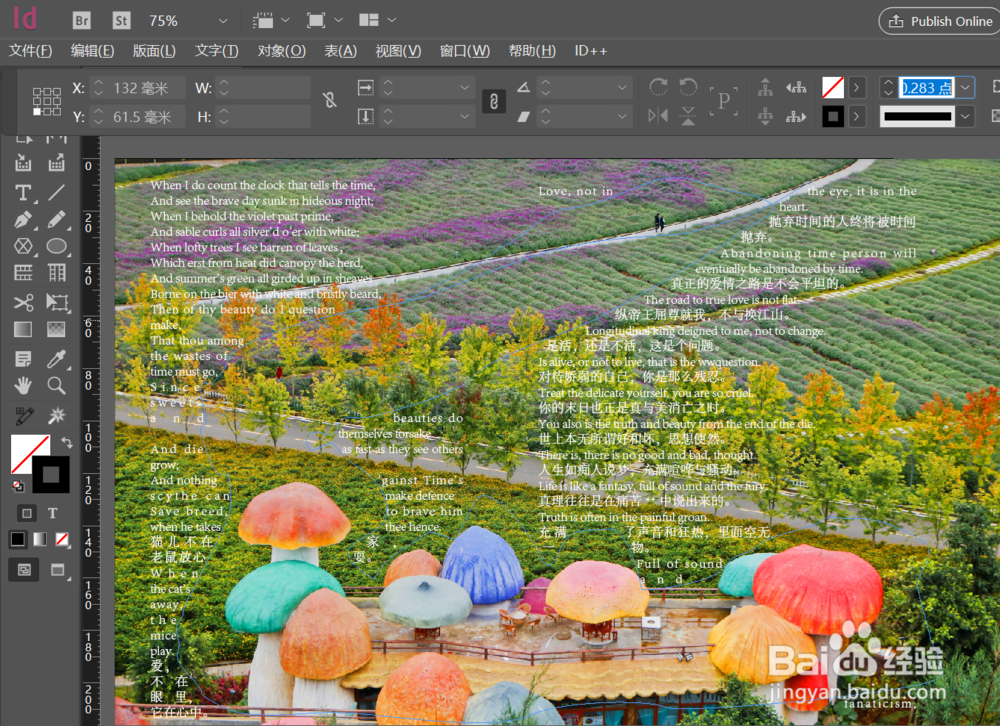Screen dimensions: 1000x726
Task: Select the Content Placer tool
Action: pyautogui.click(x=56, y=163)
